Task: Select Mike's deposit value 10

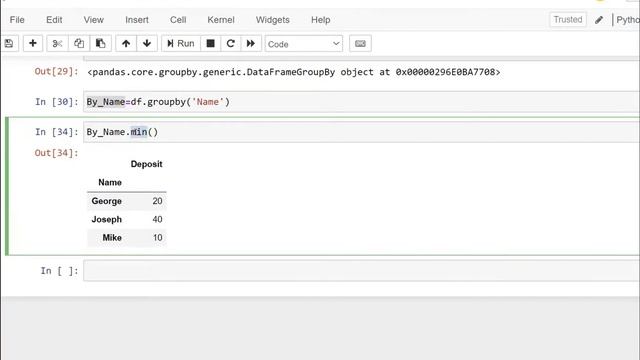Action: tap(158, 238)
